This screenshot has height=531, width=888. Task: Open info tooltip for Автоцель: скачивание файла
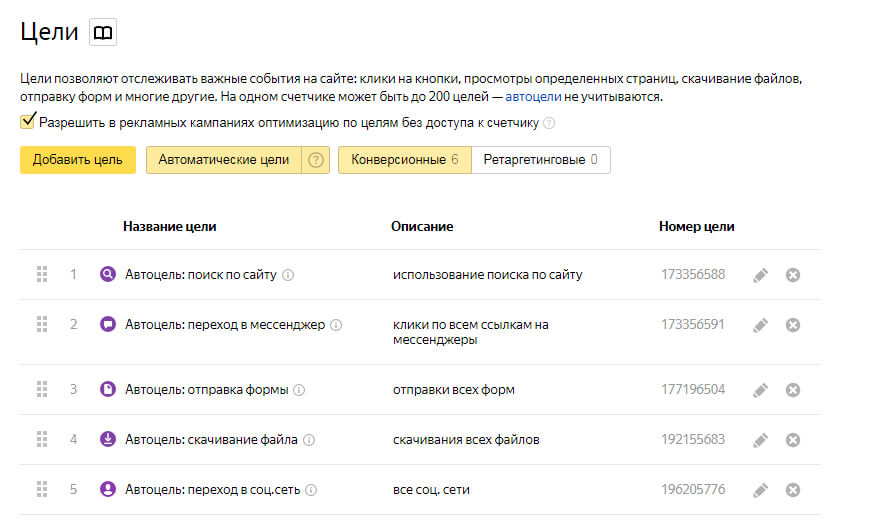(309, 440)
